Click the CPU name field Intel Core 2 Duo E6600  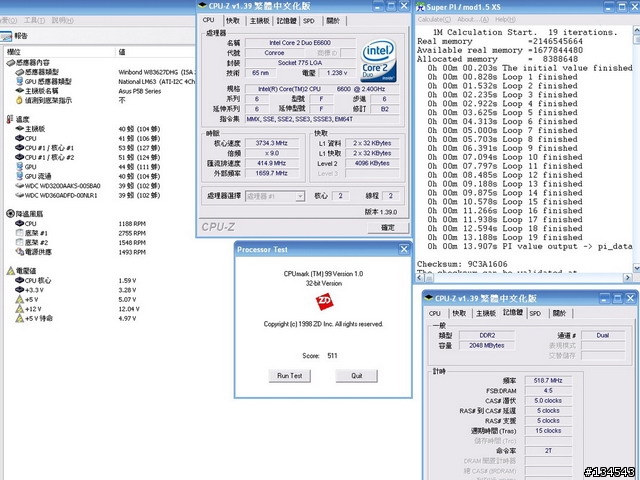[300, 43]
